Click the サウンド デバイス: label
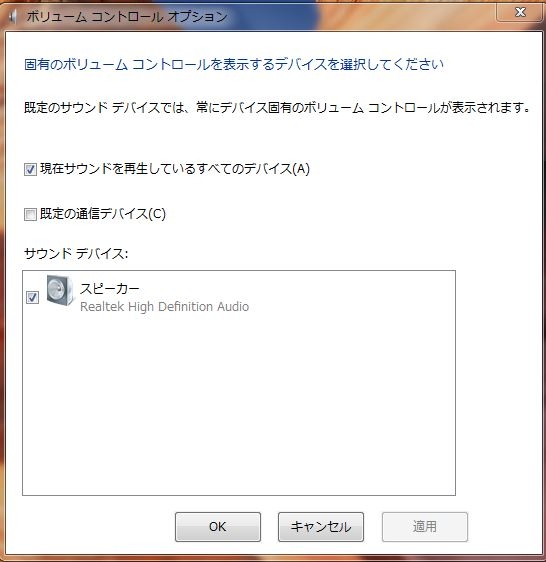 pyautogui.click(x=76, y=254)
